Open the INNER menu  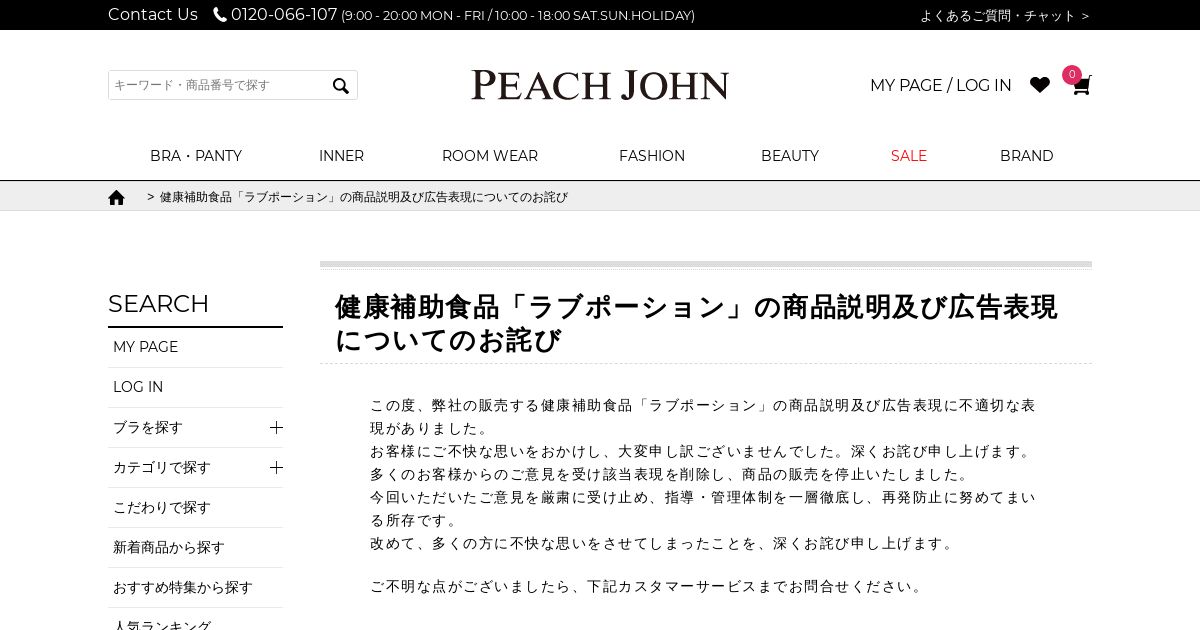(341, 156)
